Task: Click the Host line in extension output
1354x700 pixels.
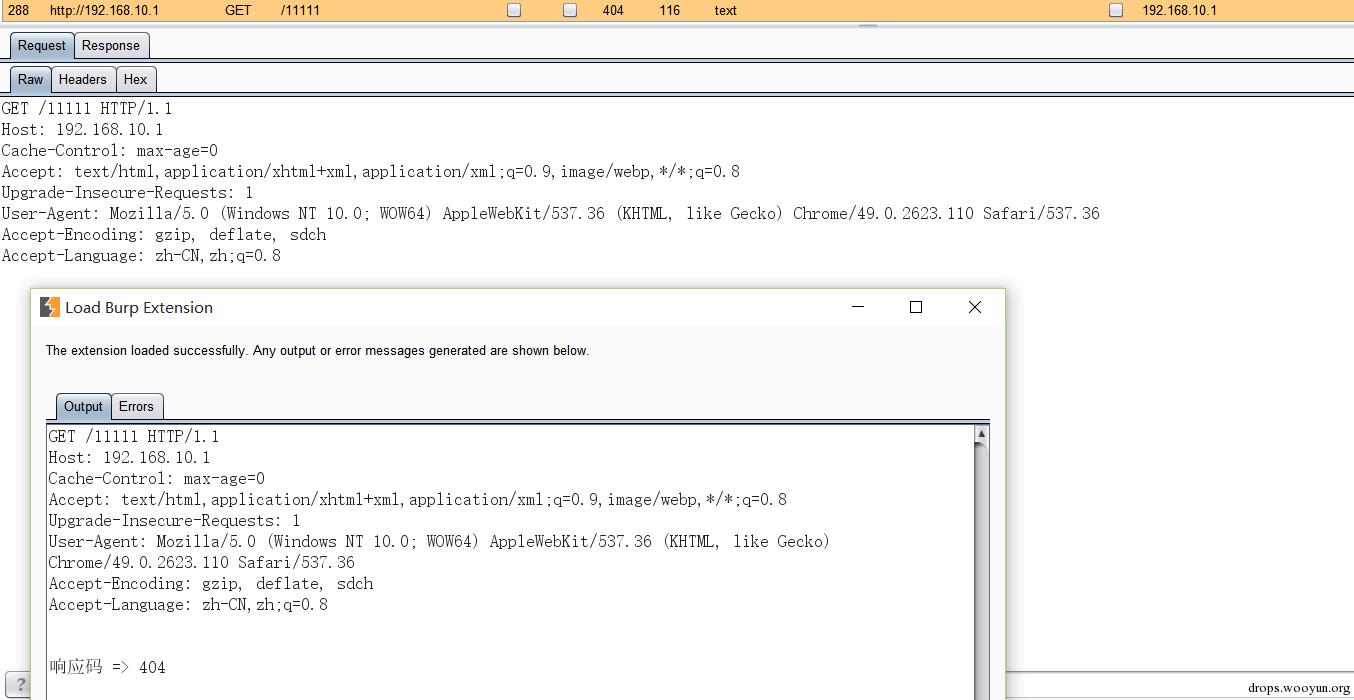Action: click(x=129, y=457)
